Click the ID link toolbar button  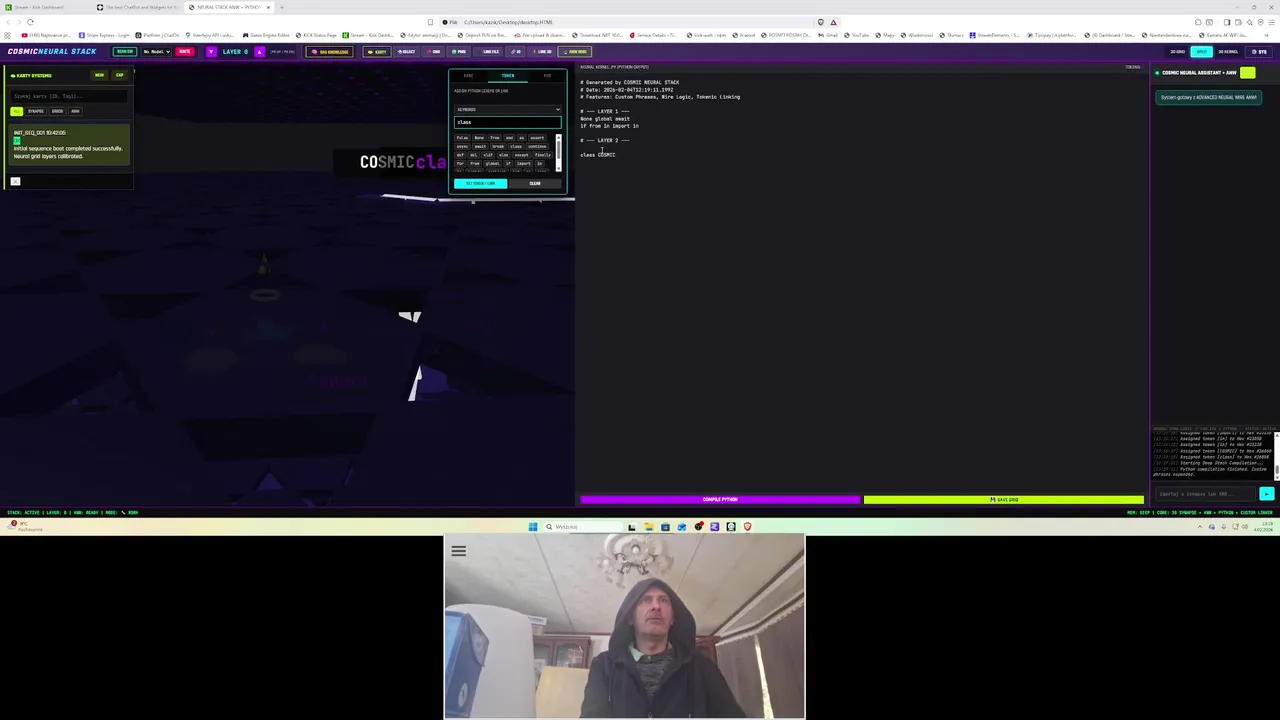(x=517, y=51)
